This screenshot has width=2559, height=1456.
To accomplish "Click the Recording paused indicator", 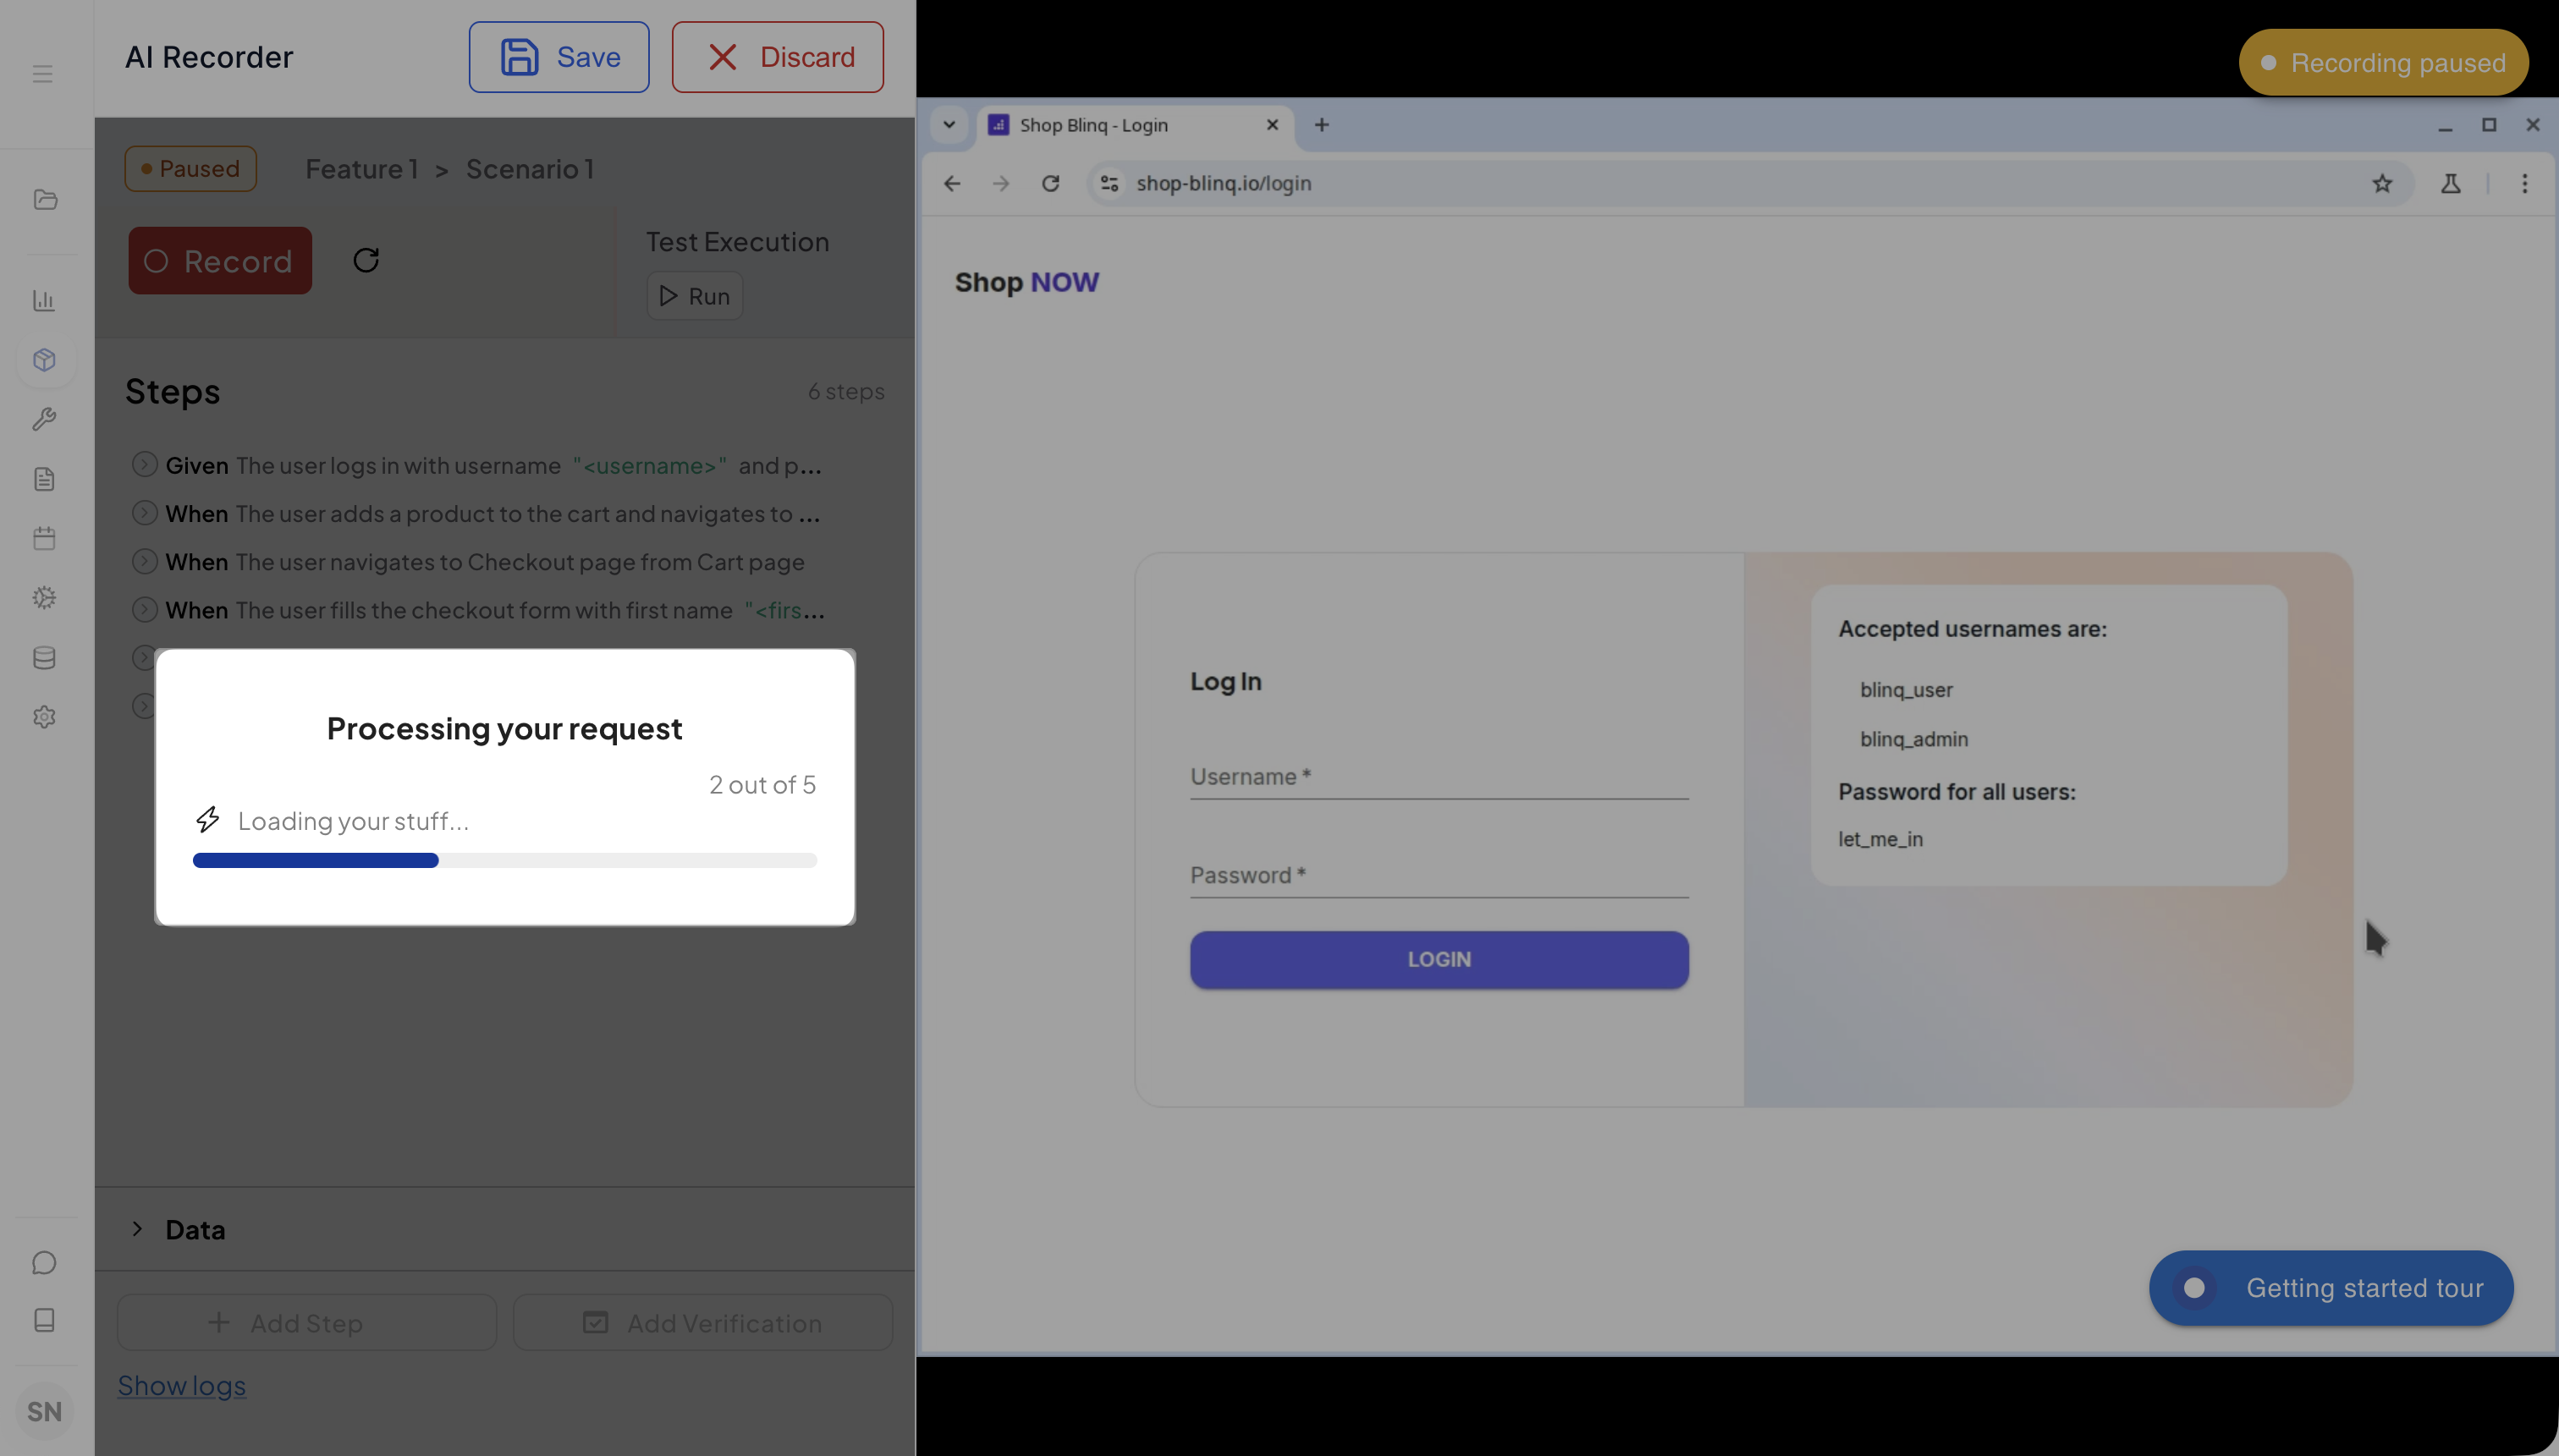I will (x=2383, y=63).
